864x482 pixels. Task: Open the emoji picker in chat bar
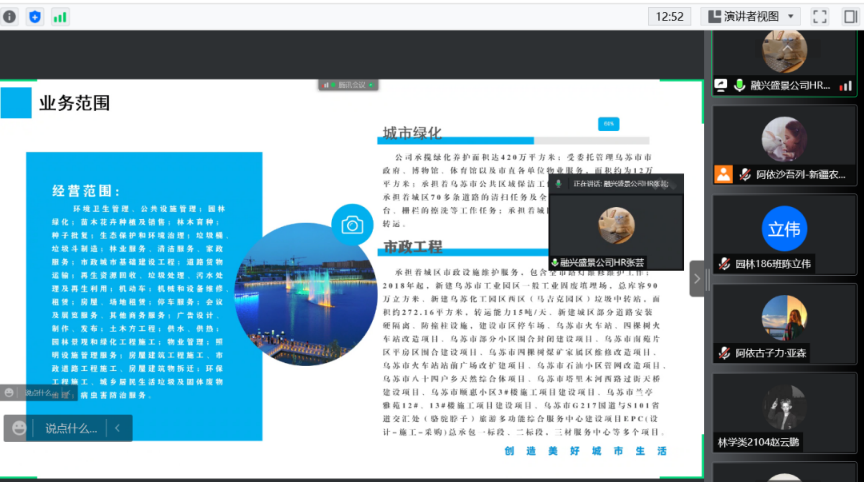pyautogui.click(x=19, y=428)
